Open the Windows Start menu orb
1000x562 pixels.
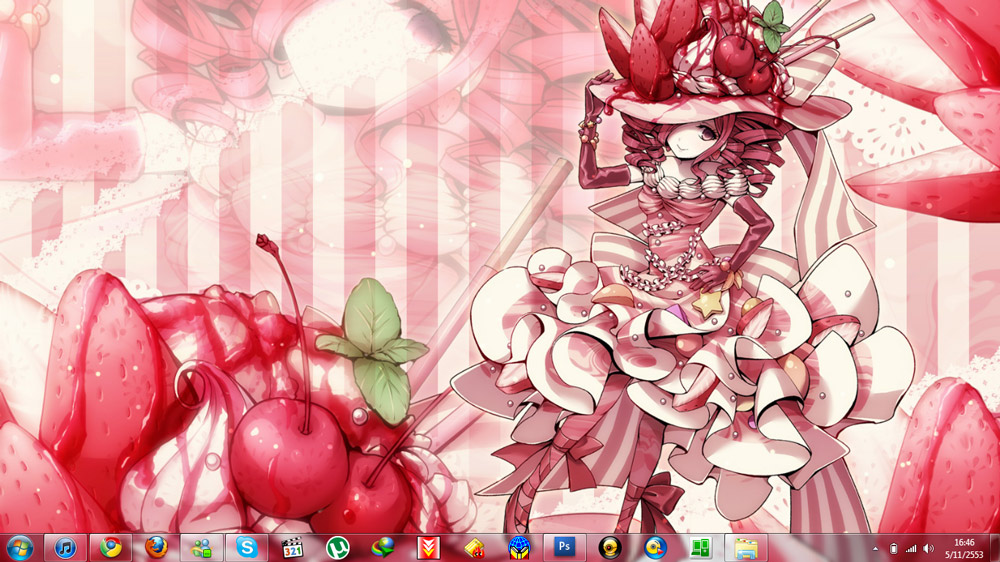(x=19, y=548)
